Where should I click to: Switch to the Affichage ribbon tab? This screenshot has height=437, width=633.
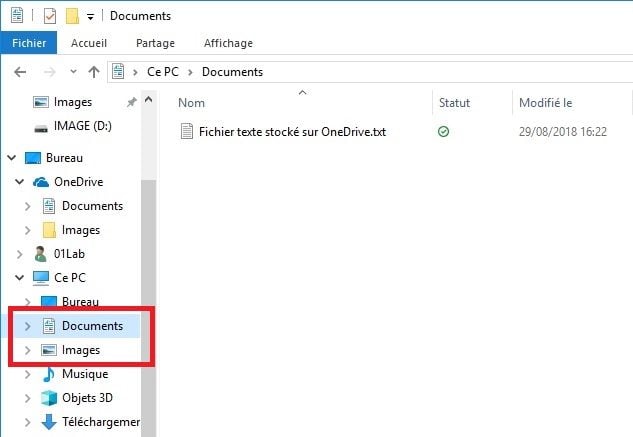(228, 43)
